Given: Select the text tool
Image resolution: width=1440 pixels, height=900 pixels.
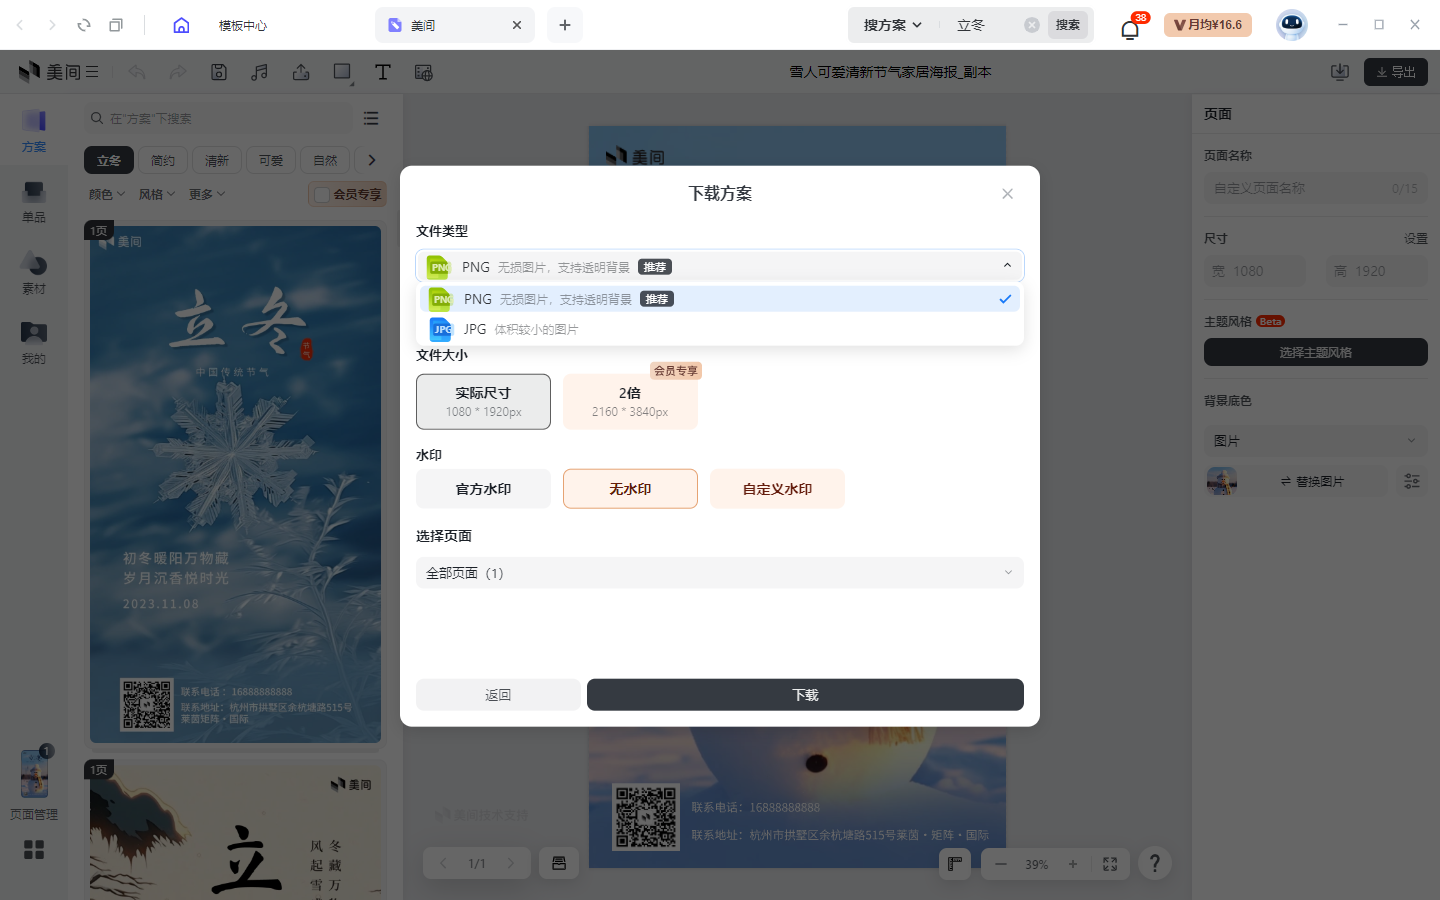Looking at the screenshot, I should [x=382, y=72].
